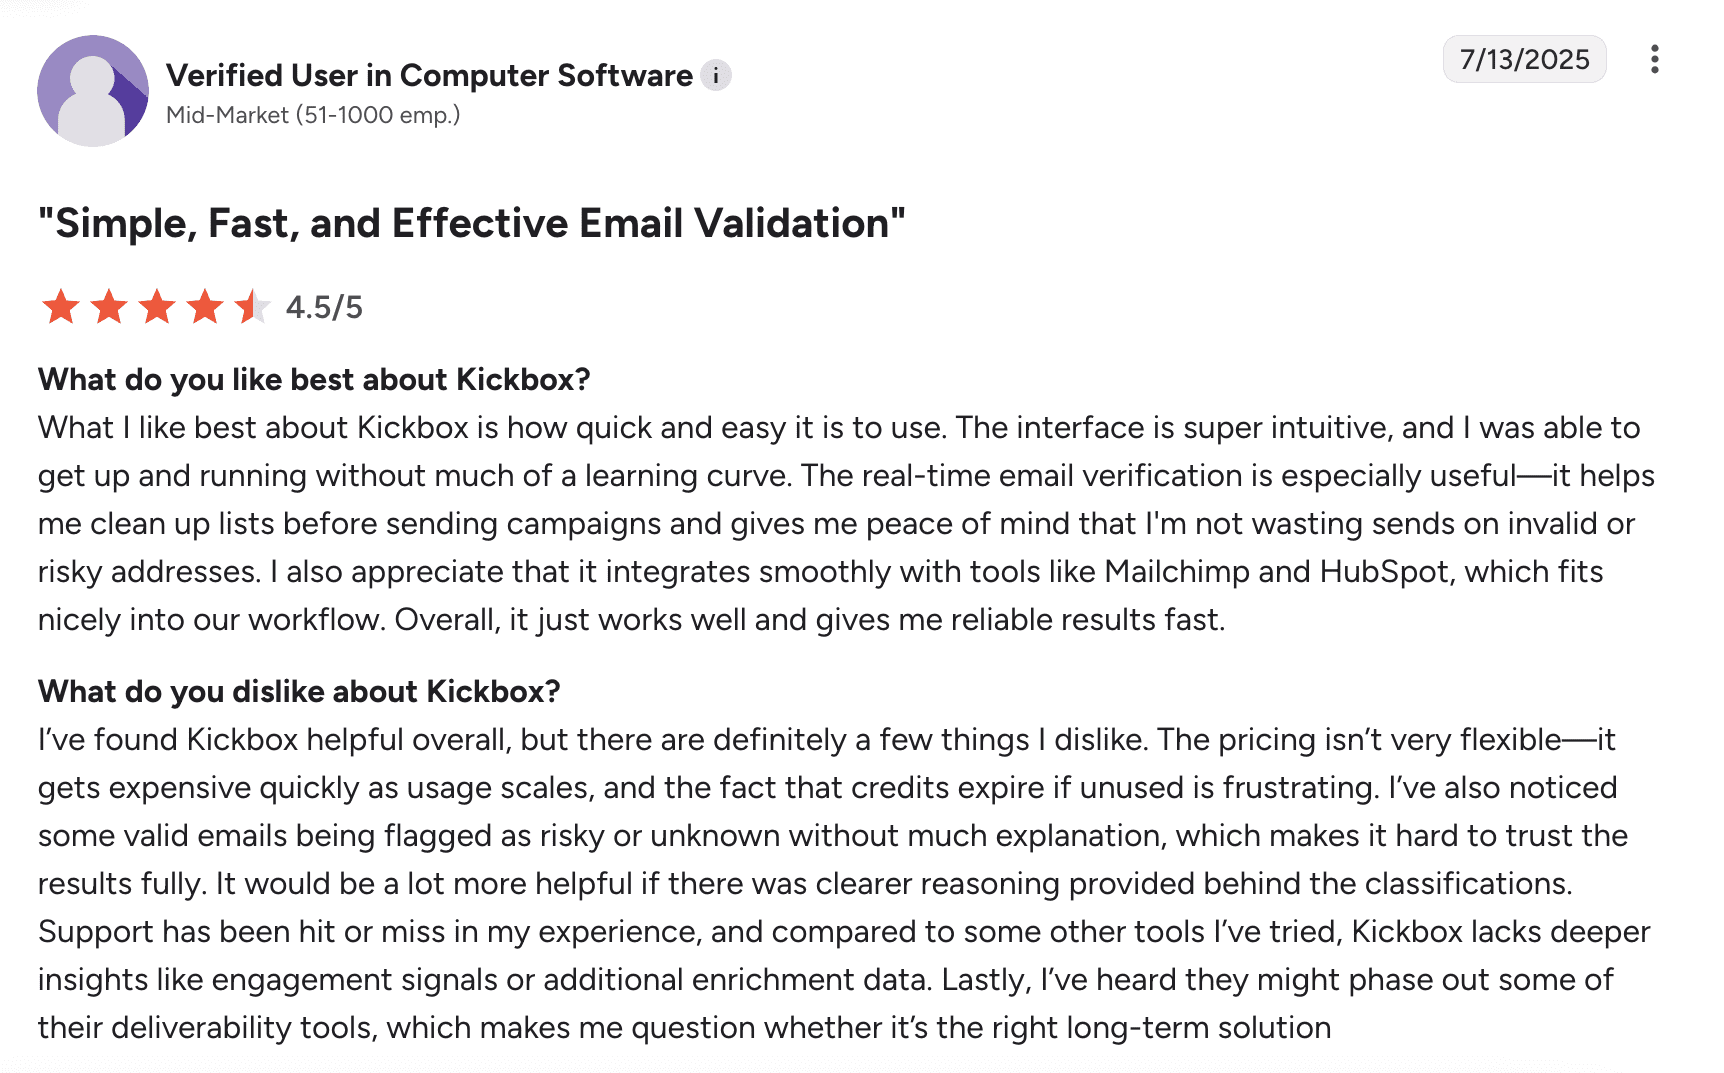Select the review title about Email Validation
The height and width of the screenshot is (1073, 1724).
coord(471,223)
